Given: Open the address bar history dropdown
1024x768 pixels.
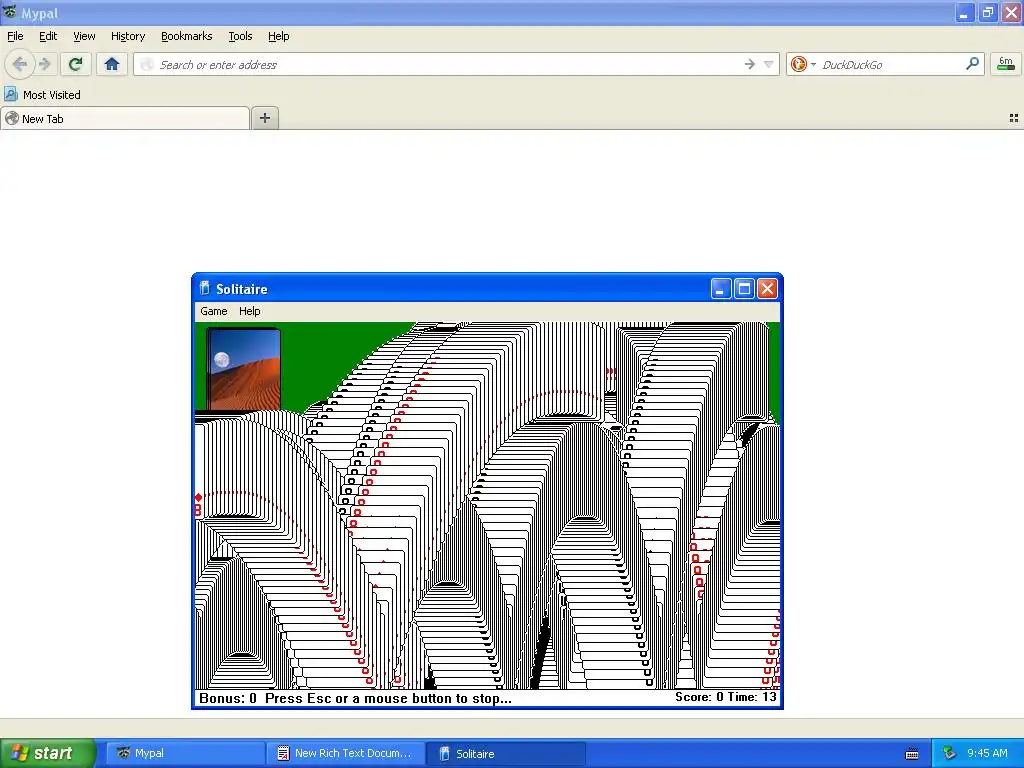Looking at the screenshot, I should coord(769,64).
